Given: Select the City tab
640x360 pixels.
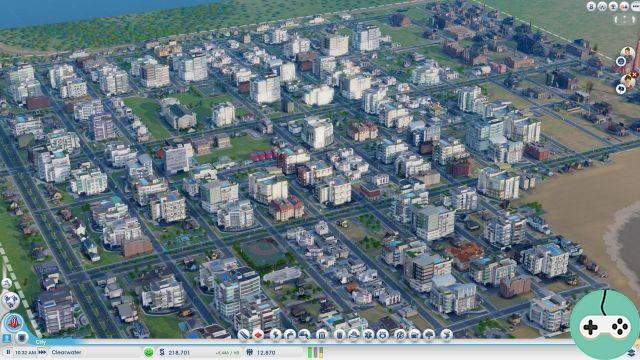Looking at the screenshot, I should coord(40,342).
